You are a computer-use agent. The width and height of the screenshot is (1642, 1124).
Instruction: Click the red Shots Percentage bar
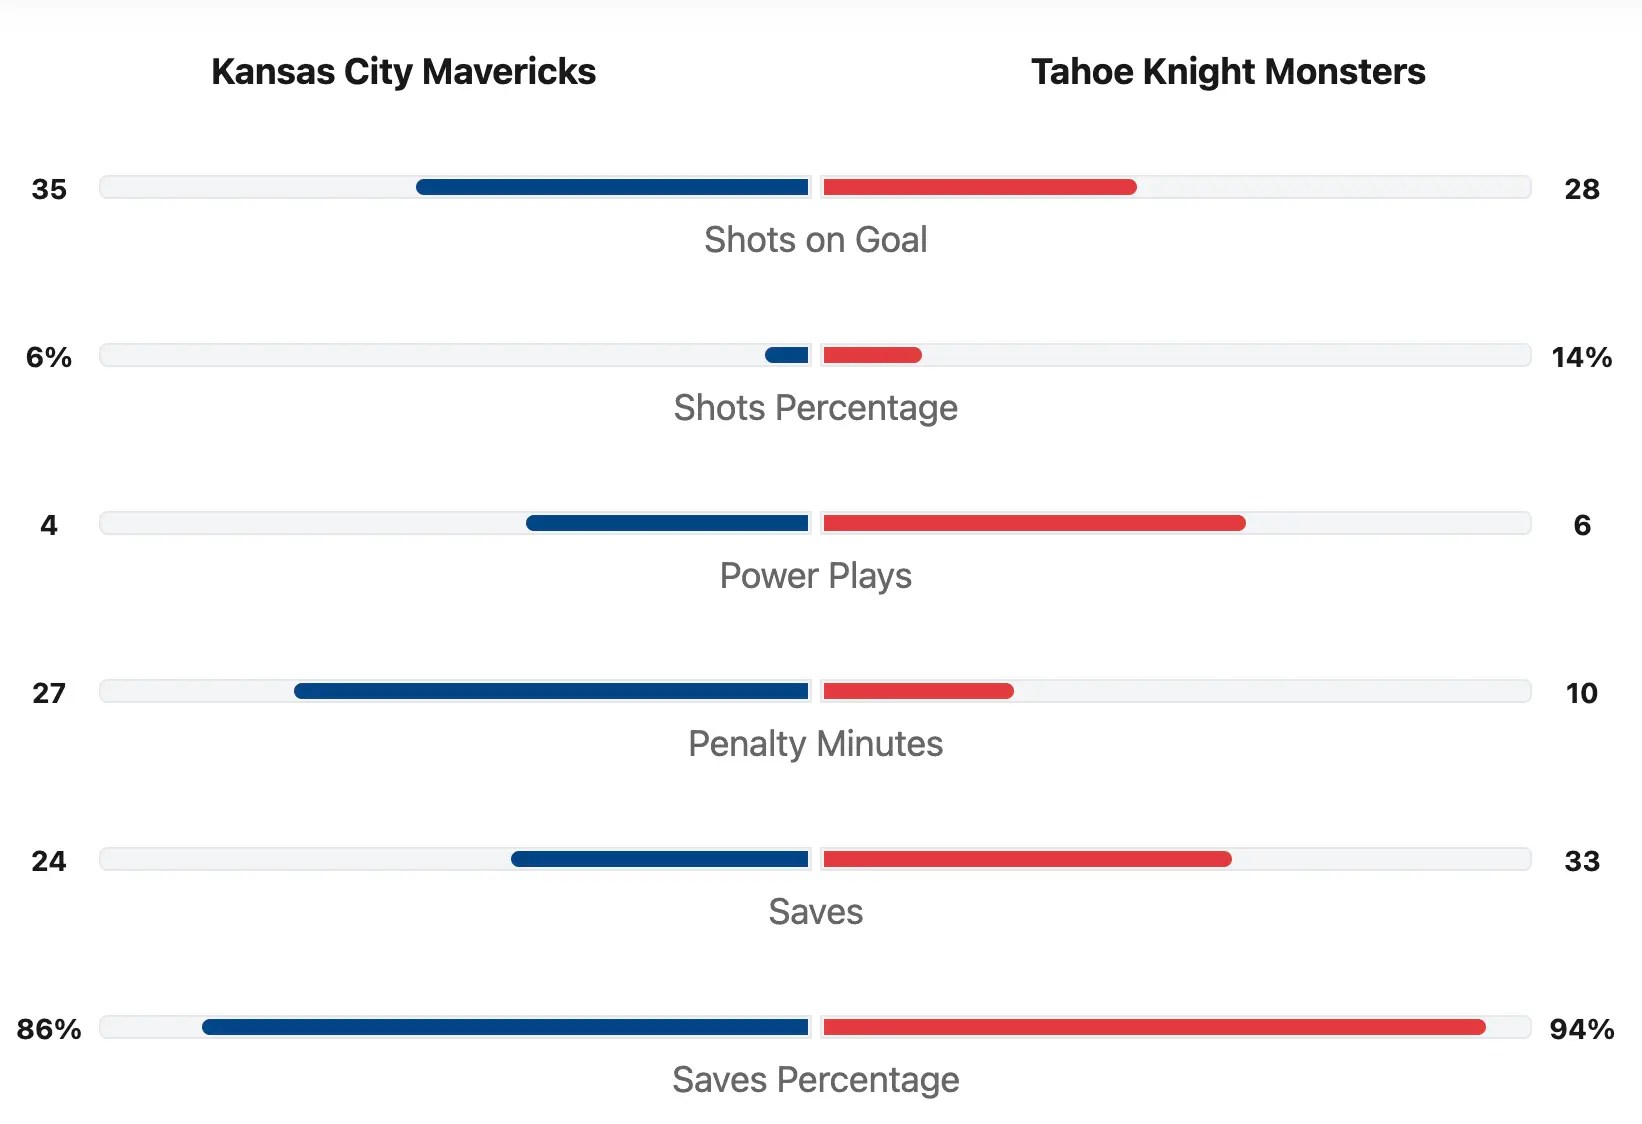(x=872, y=355)
